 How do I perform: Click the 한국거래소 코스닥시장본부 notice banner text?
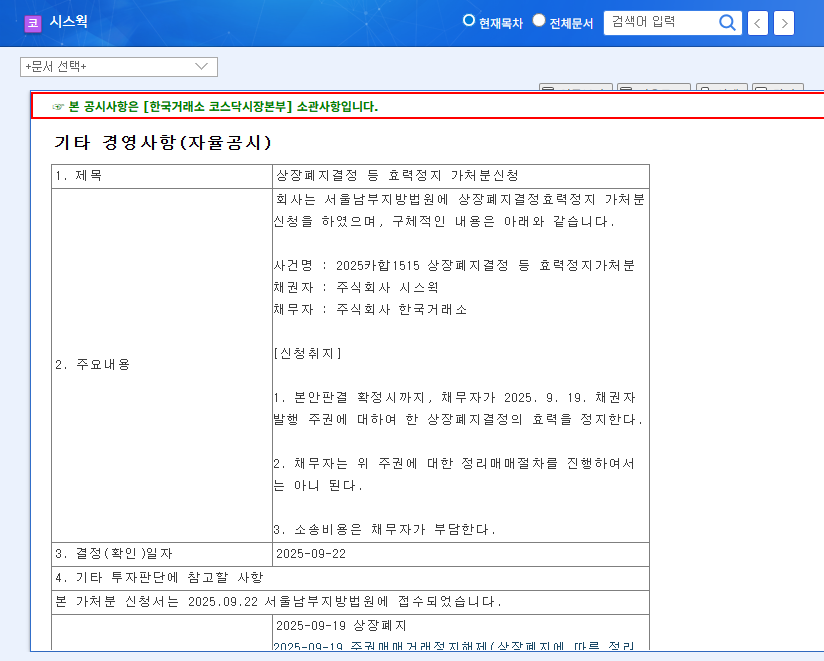pos(223,107)
